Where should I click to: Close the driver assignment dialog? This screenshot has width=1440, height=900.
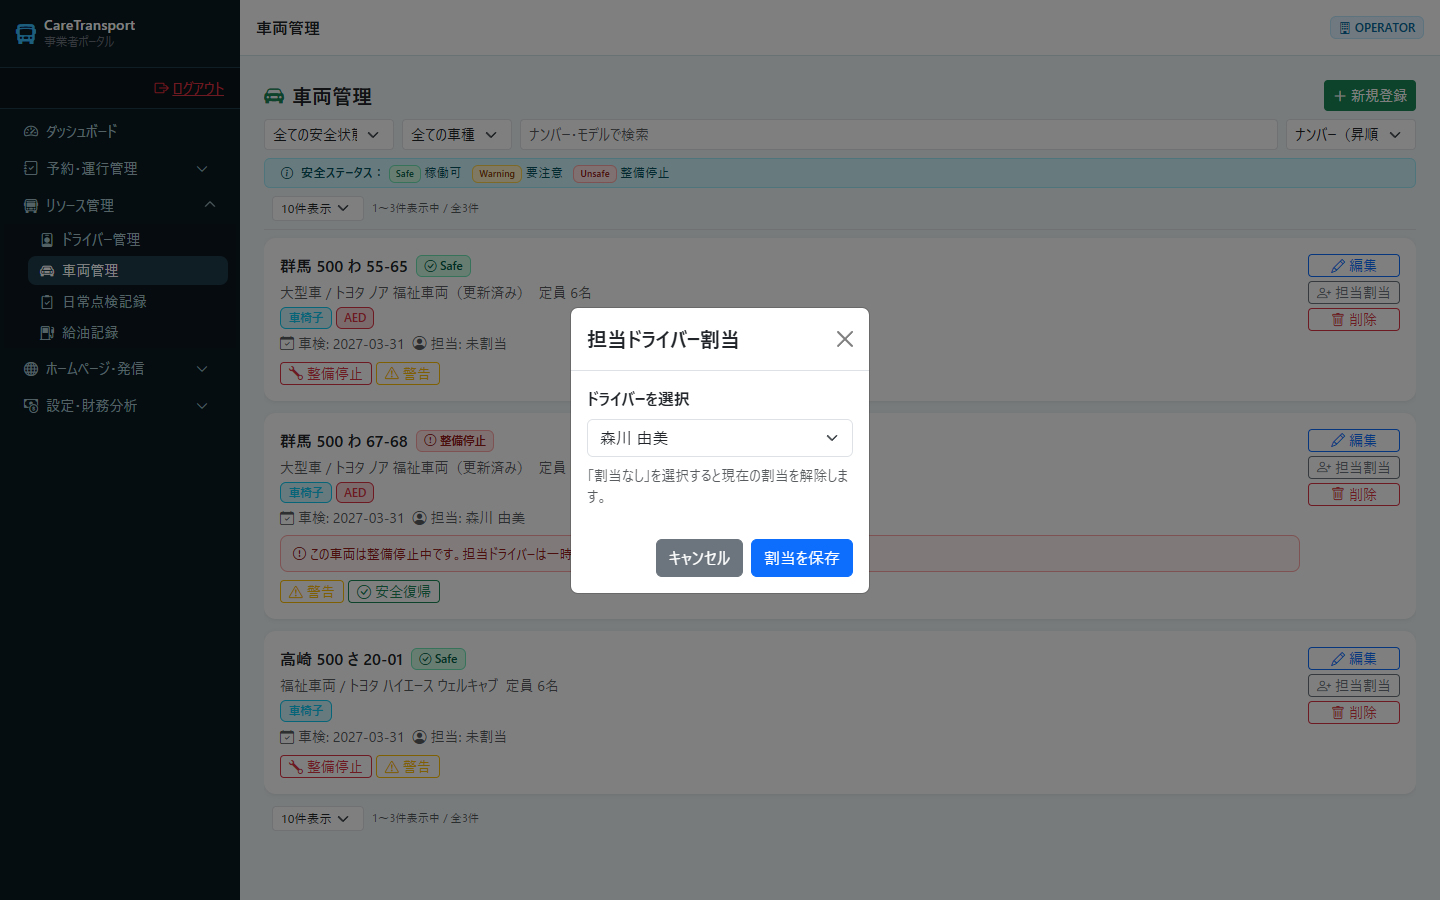(845, 339)
